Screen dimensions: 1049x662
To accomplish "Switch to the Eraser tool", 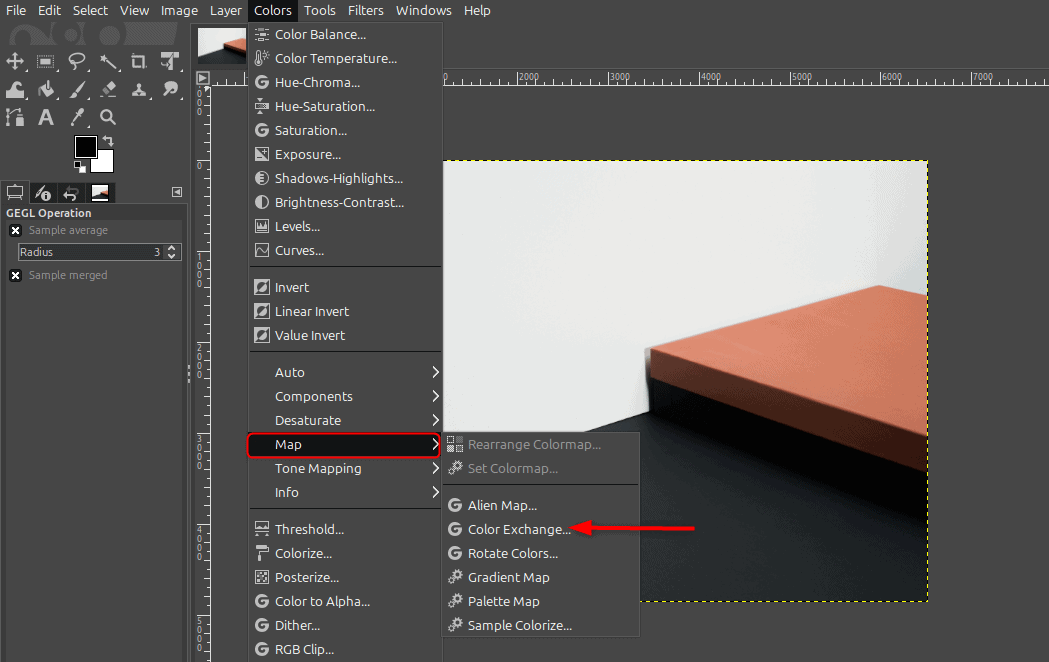I will pos(108,90).
